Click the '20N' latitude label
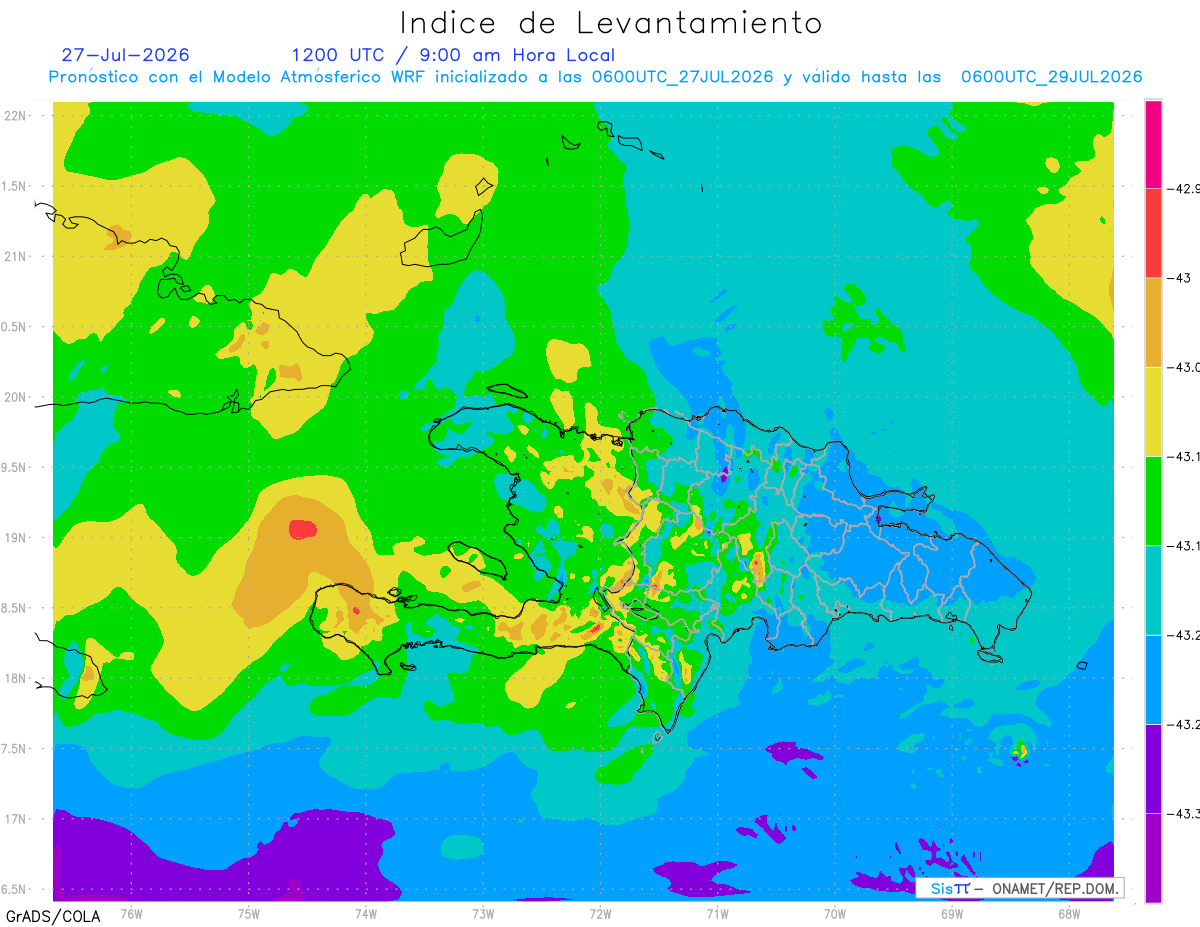The width and height of the screenshot is (1200, 927). (16, 397)
